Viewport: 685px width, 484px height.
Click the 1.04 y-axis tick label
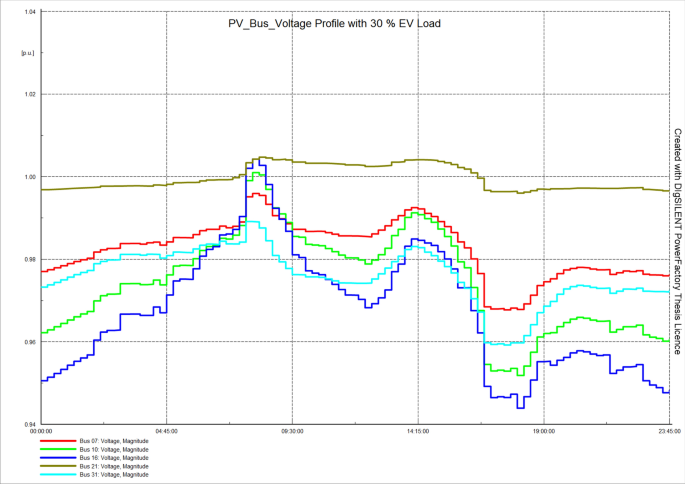tap(29, 12)
